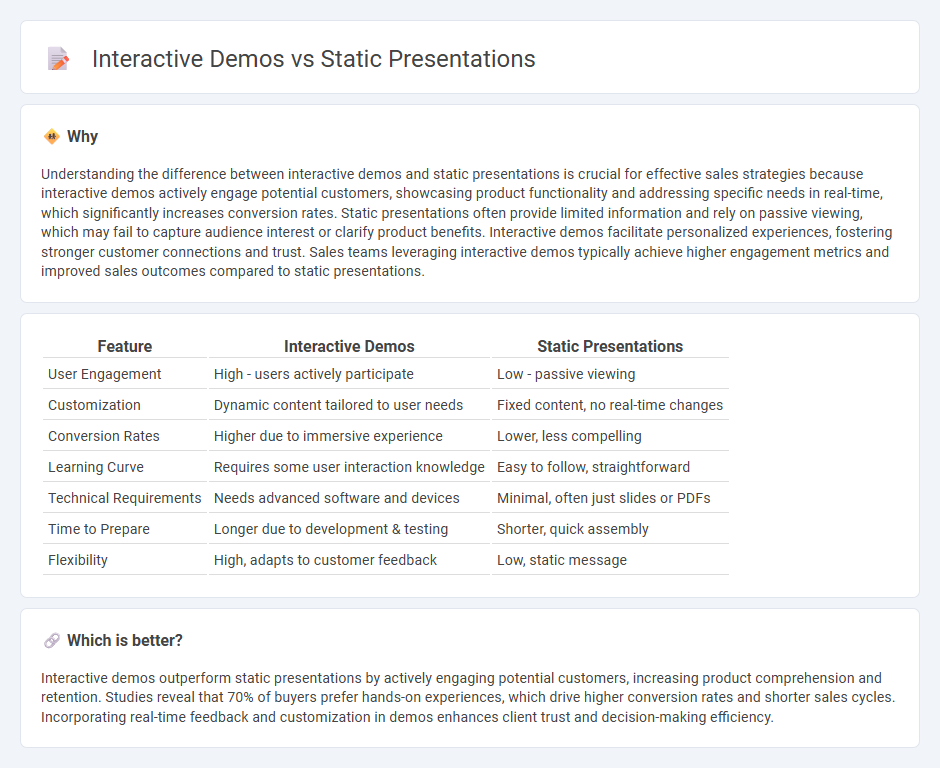
Task: Click the Which is better? heading
Action: point(125,640)
